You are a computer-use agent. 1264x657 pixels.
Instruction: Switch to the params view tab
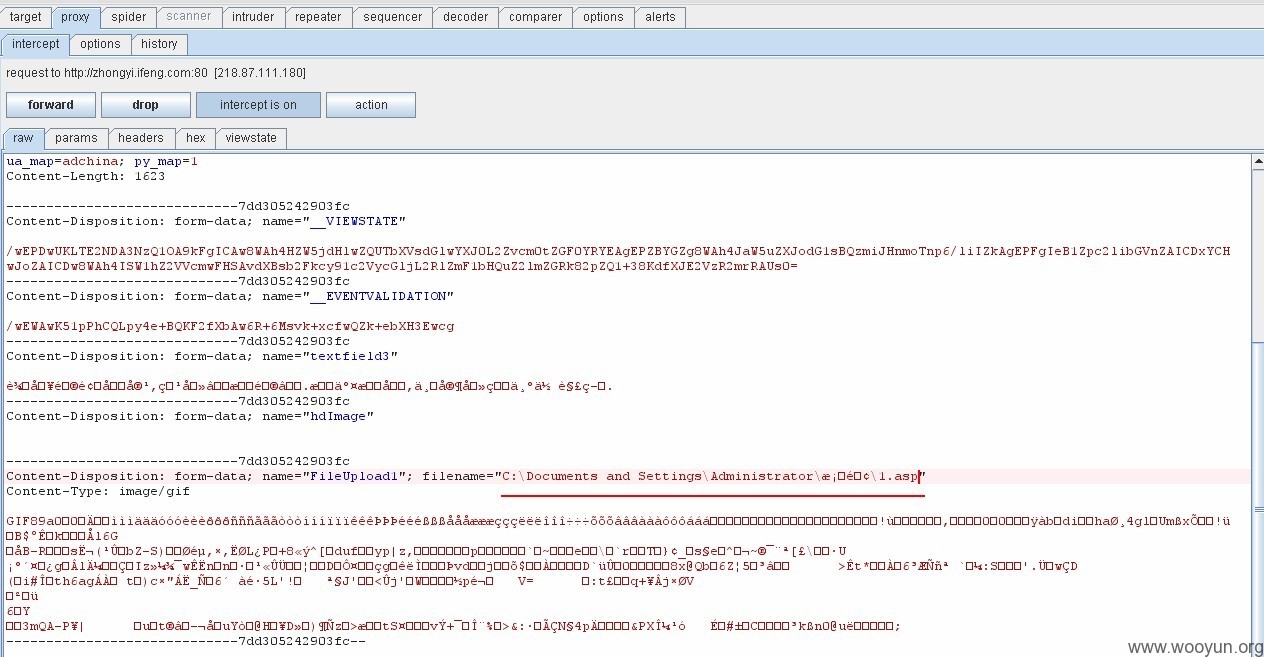click(76, 138)
